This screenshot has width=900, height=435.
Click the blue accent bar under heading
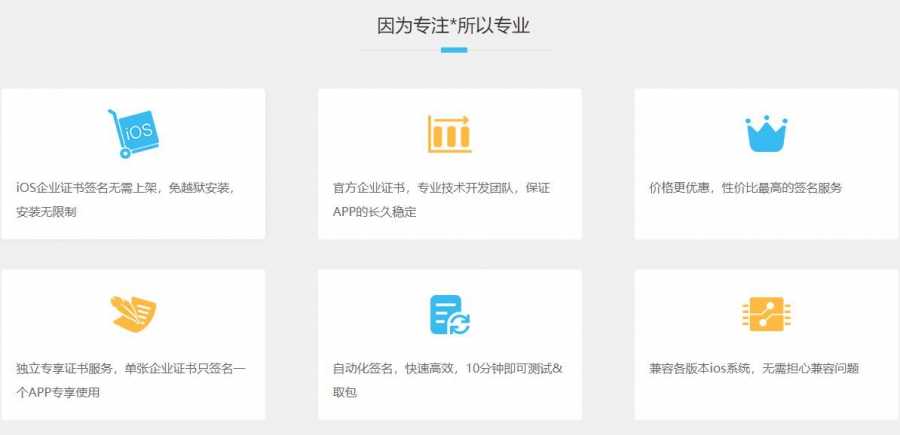coord(454,49)
